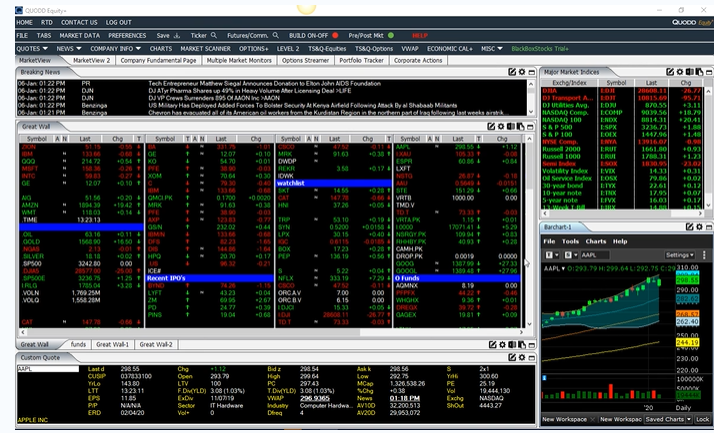Open the chart type T dropdown
This screenshot has width=714, height=433.
coord(552,255)
